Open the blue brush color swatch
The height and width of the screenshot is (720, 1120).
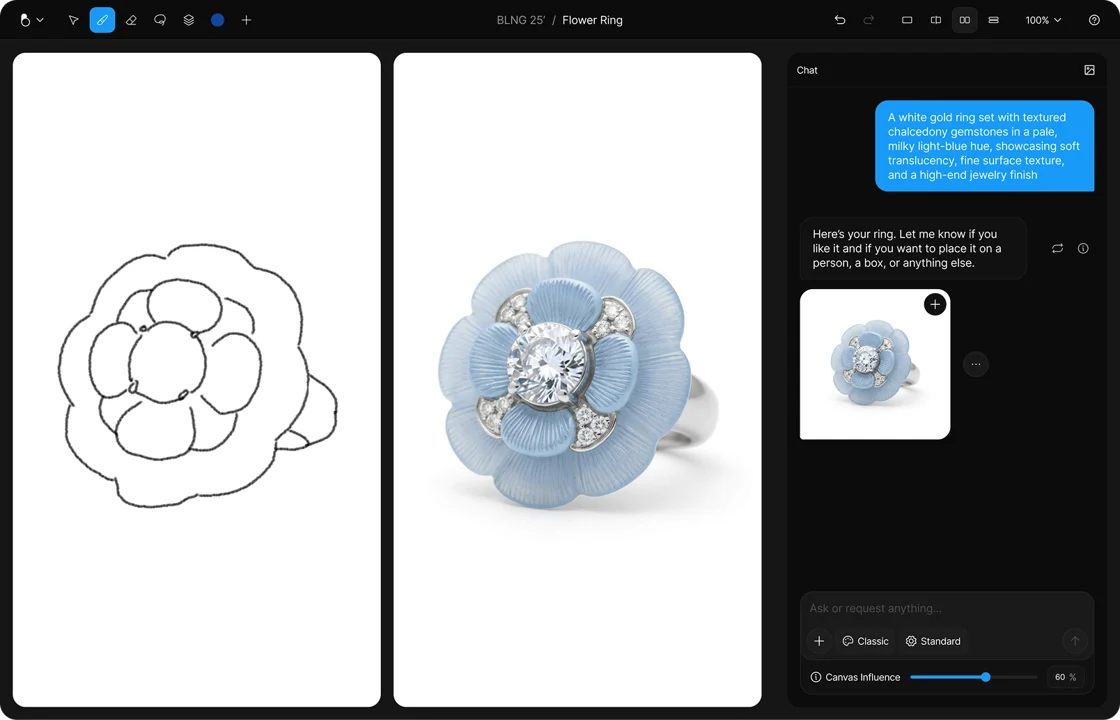click(x=218, y=20)
